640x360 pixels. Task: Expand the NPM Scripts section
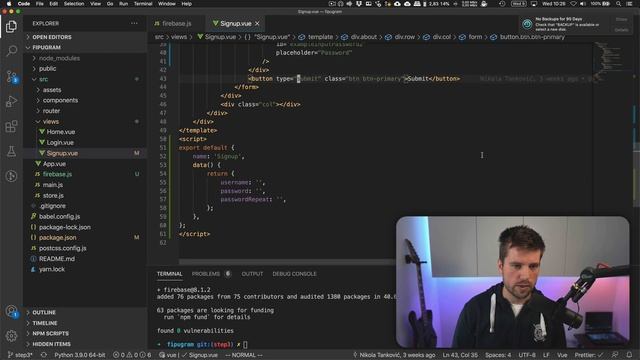[x=85, y=334]
